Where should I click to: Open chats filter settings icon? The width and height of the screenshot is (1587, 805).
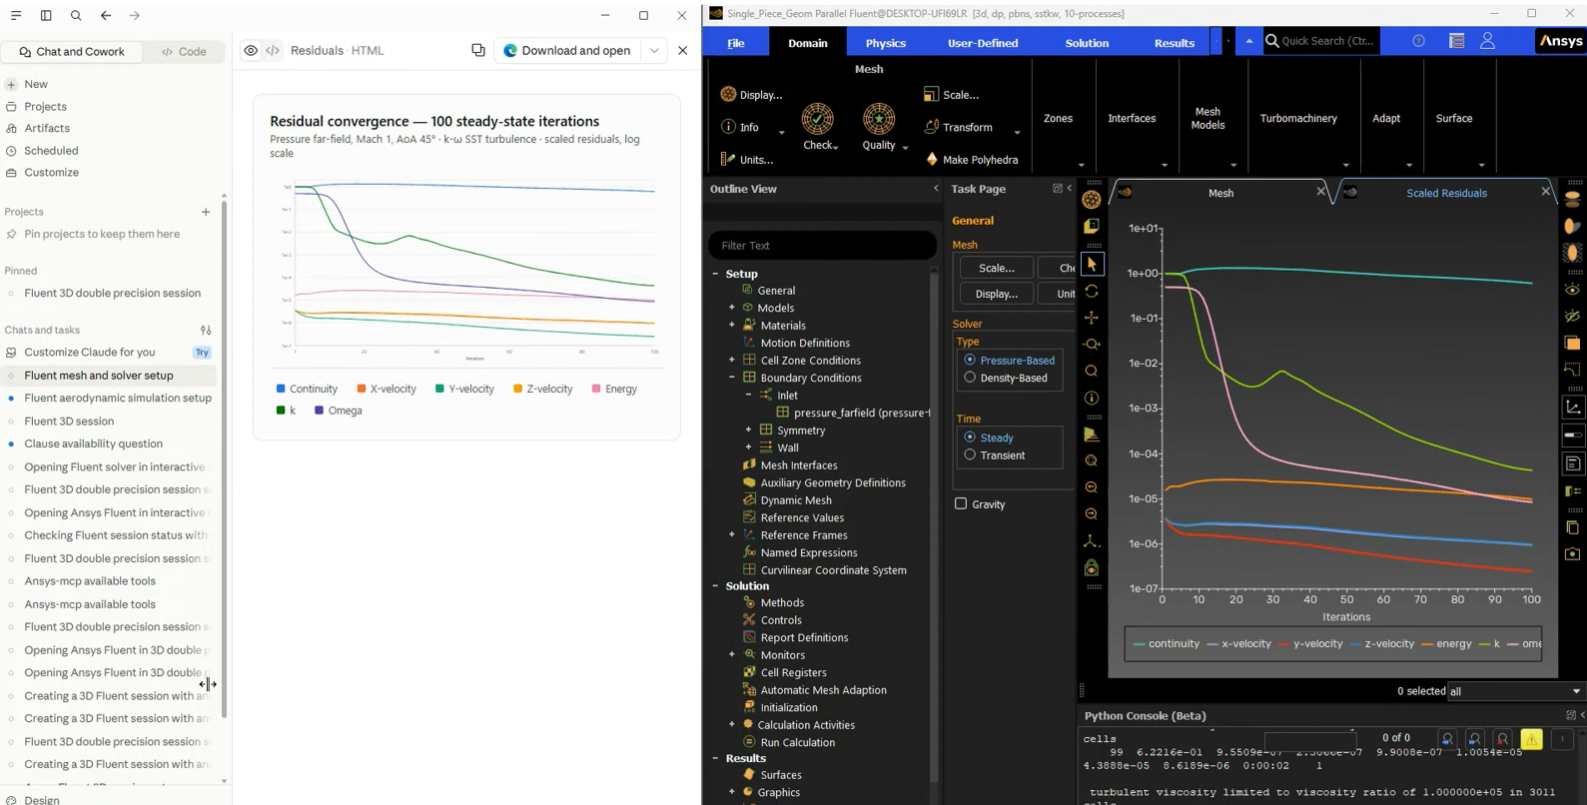coord(206,330)
